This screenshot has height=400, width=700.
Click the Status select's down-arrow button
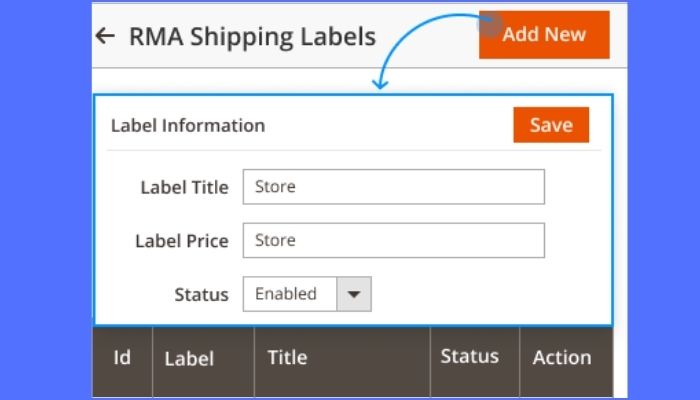point(354,294)
